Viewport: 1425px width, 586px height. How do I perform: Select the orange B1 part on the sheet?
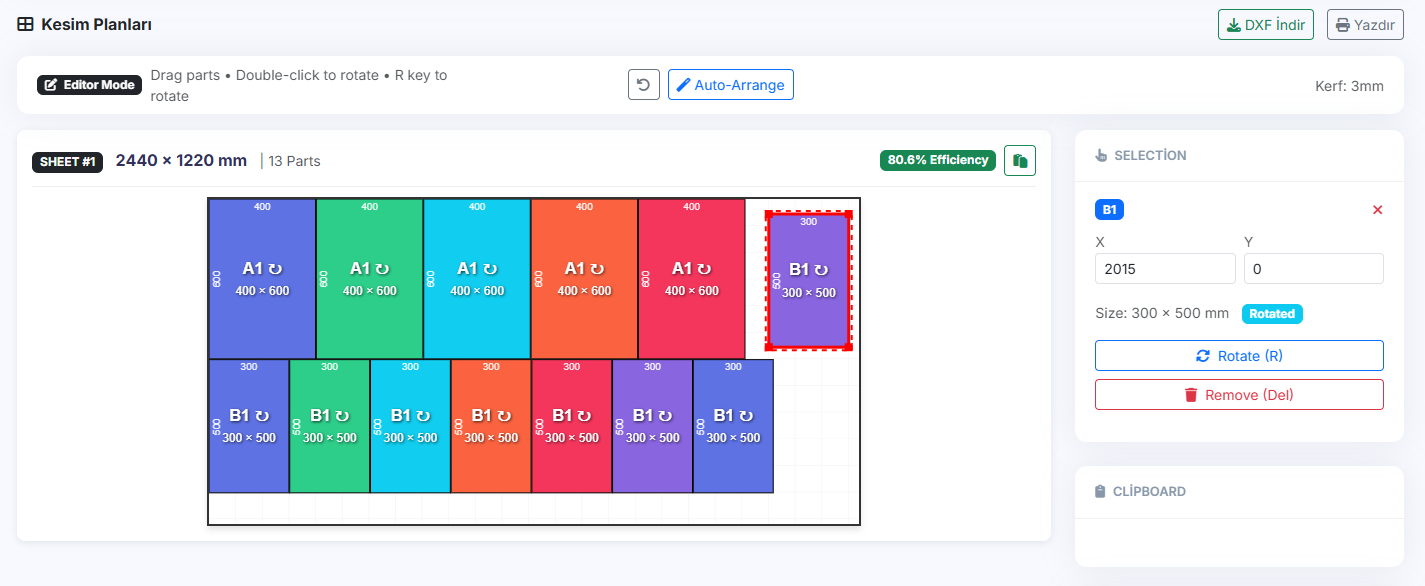490,425
